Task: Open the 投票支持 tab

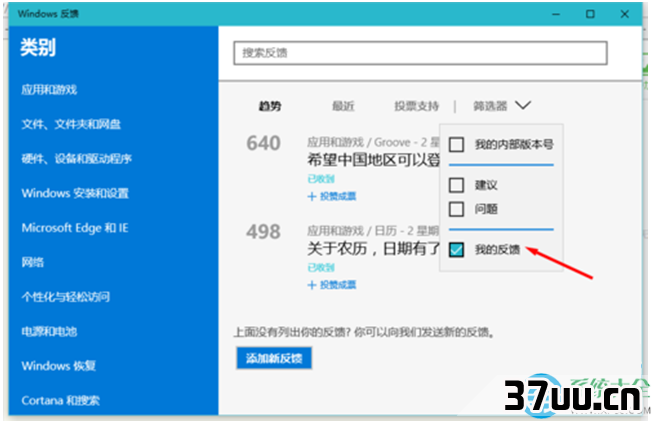Action: point(416,106)
